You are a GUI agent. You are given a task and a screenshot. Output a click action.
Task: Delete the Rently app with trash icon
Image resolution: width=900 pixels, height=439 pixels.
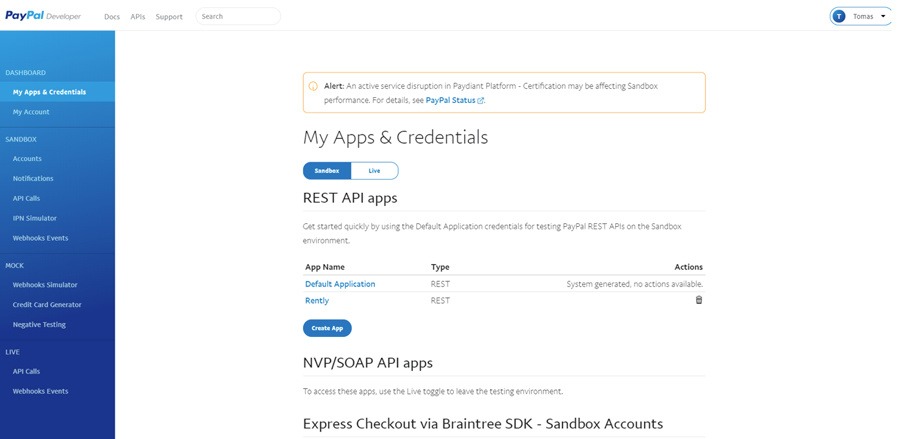coord(699,300)
